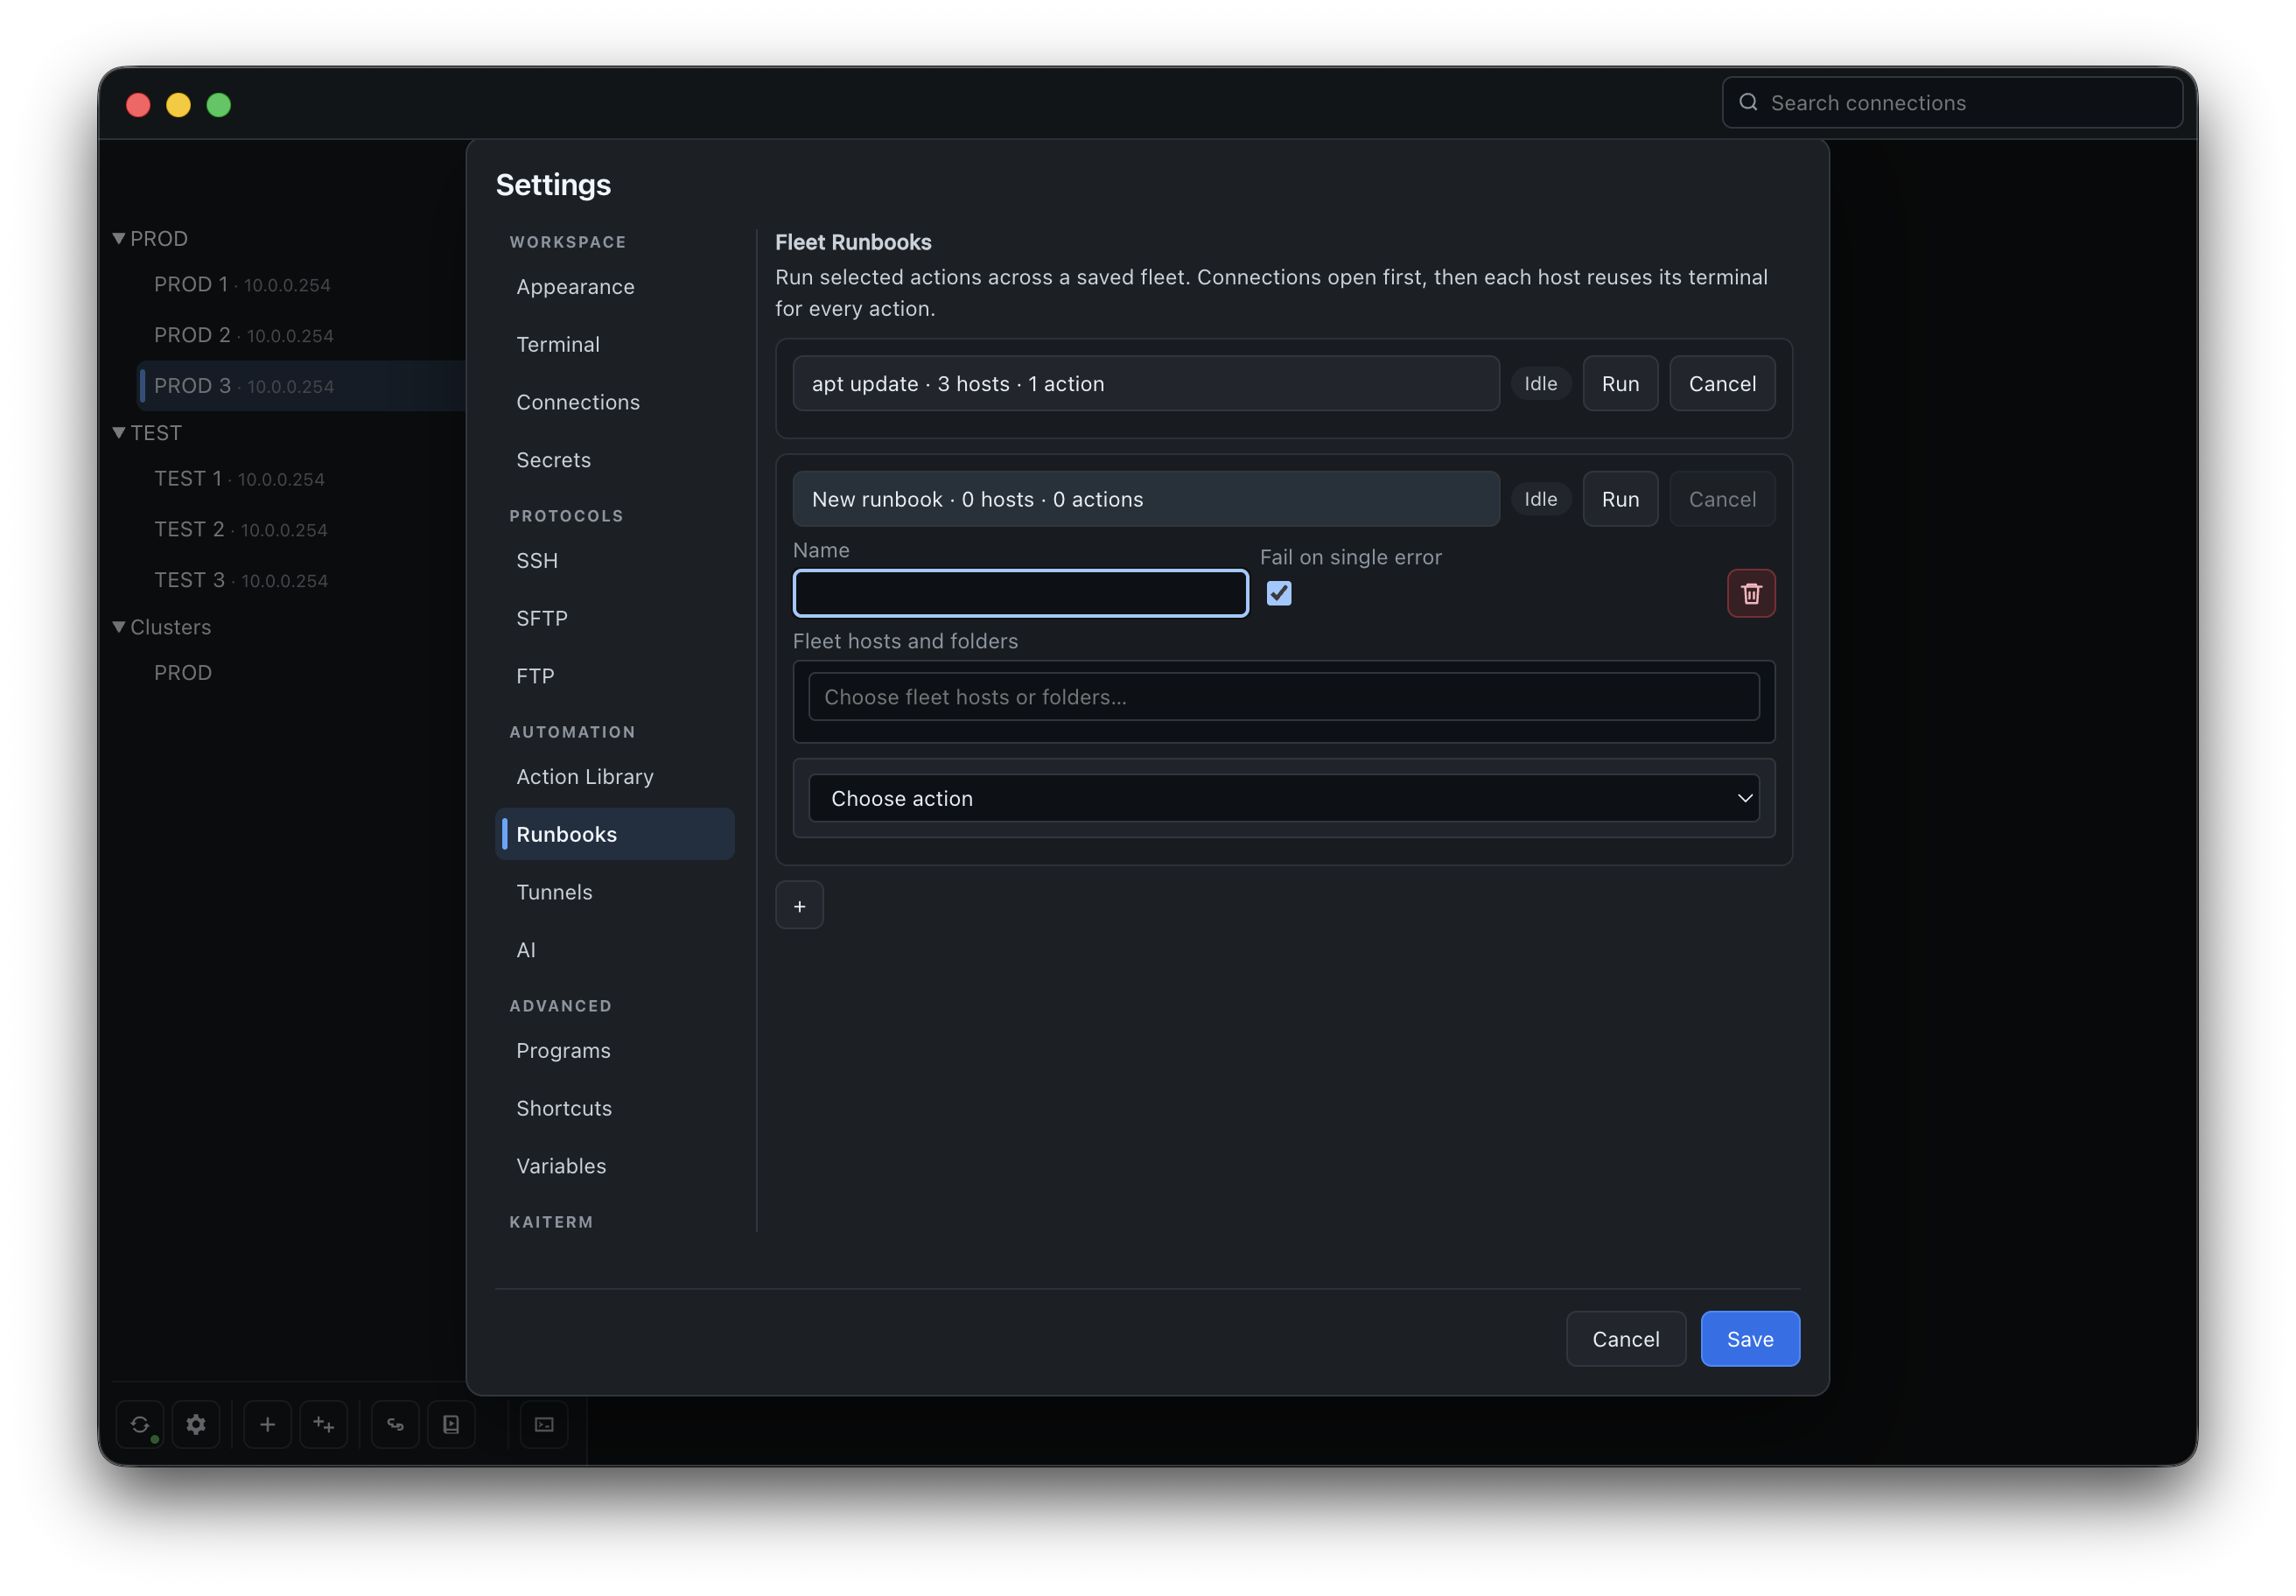Viewport: 2296px width, 1596px height.
Task: Click the double-plus icon in bottom toolbar
Action: [323, 1424]
